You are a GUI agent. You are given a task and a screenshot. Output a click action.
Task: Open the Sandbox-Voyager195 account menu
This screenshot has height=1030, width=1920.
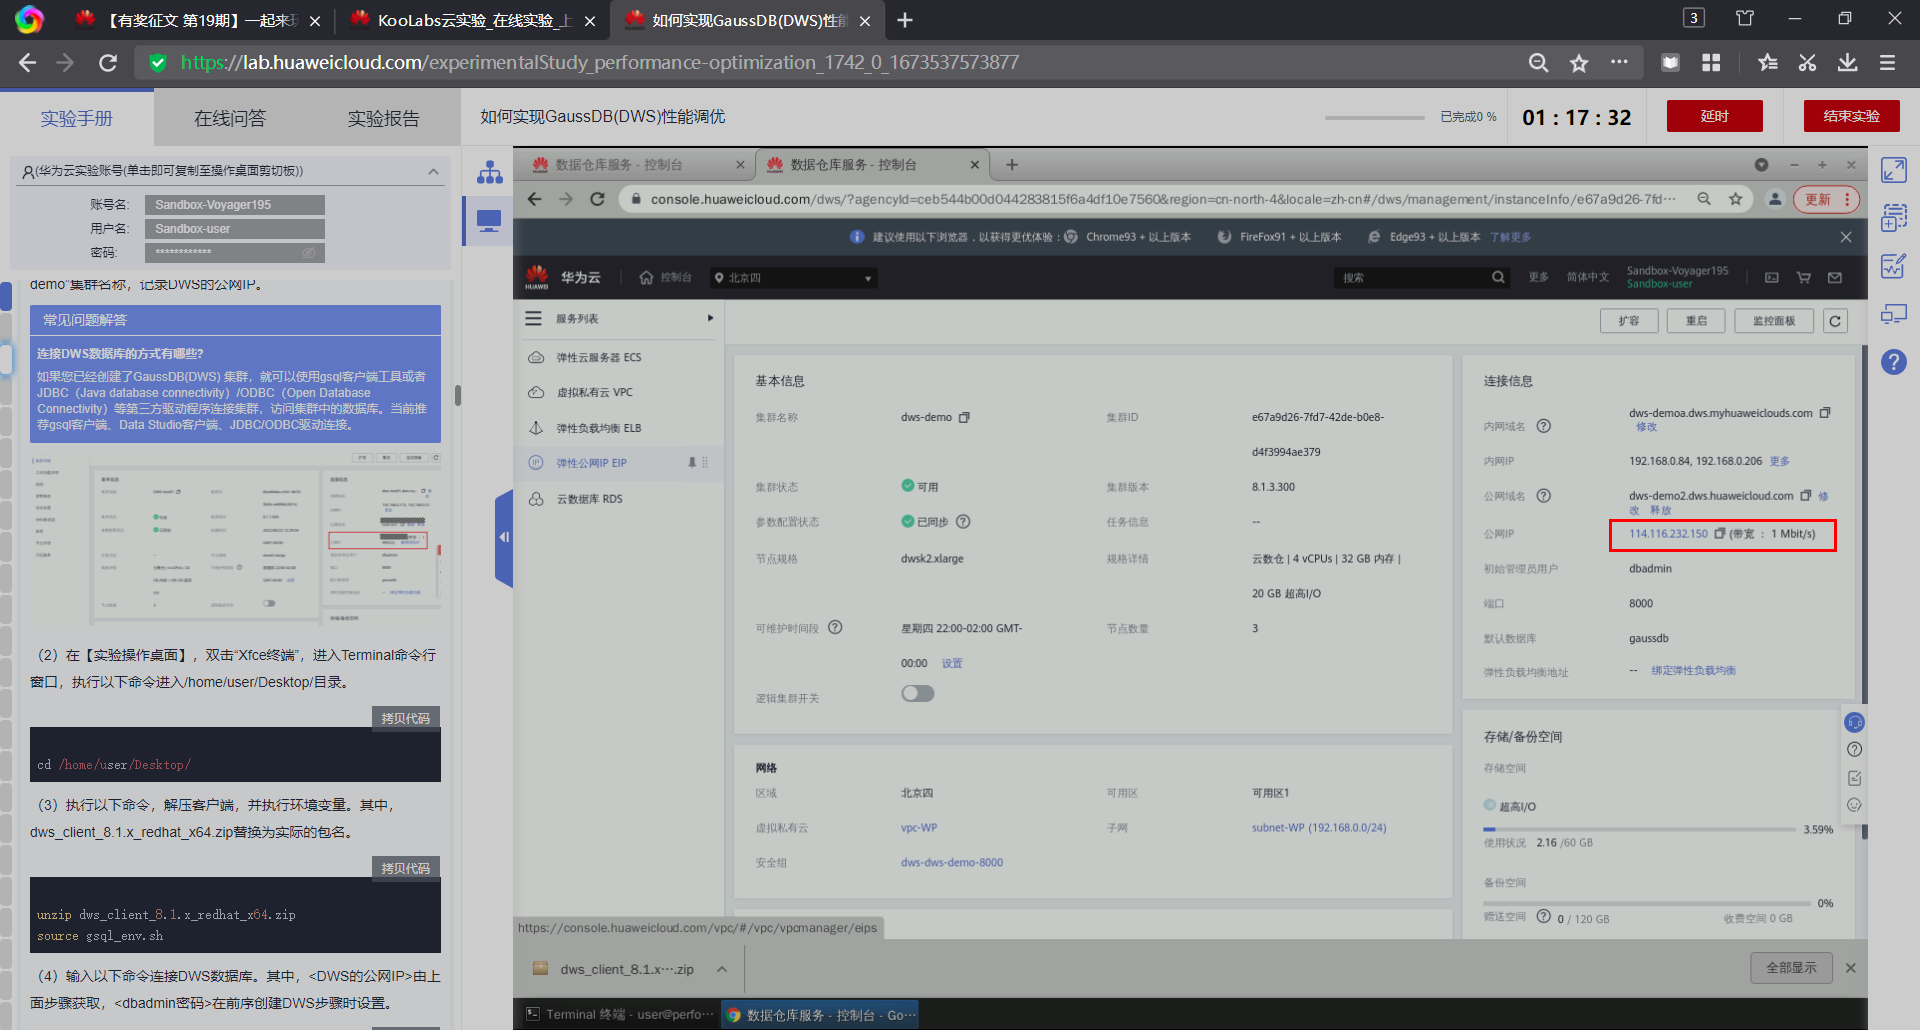(x=1677, y=277)
